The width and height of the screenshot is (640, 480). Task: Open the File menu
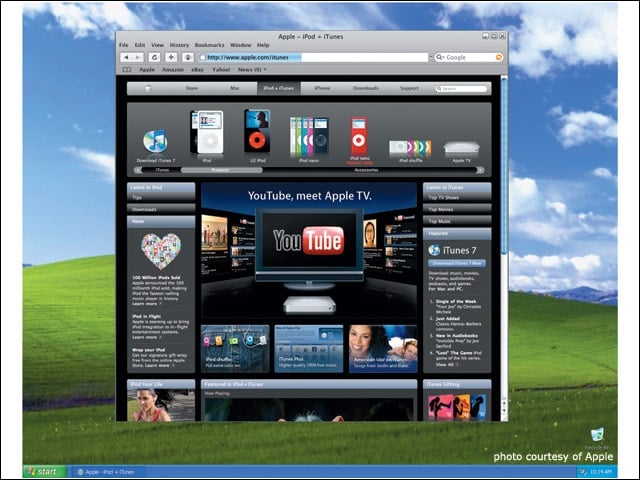124,45
